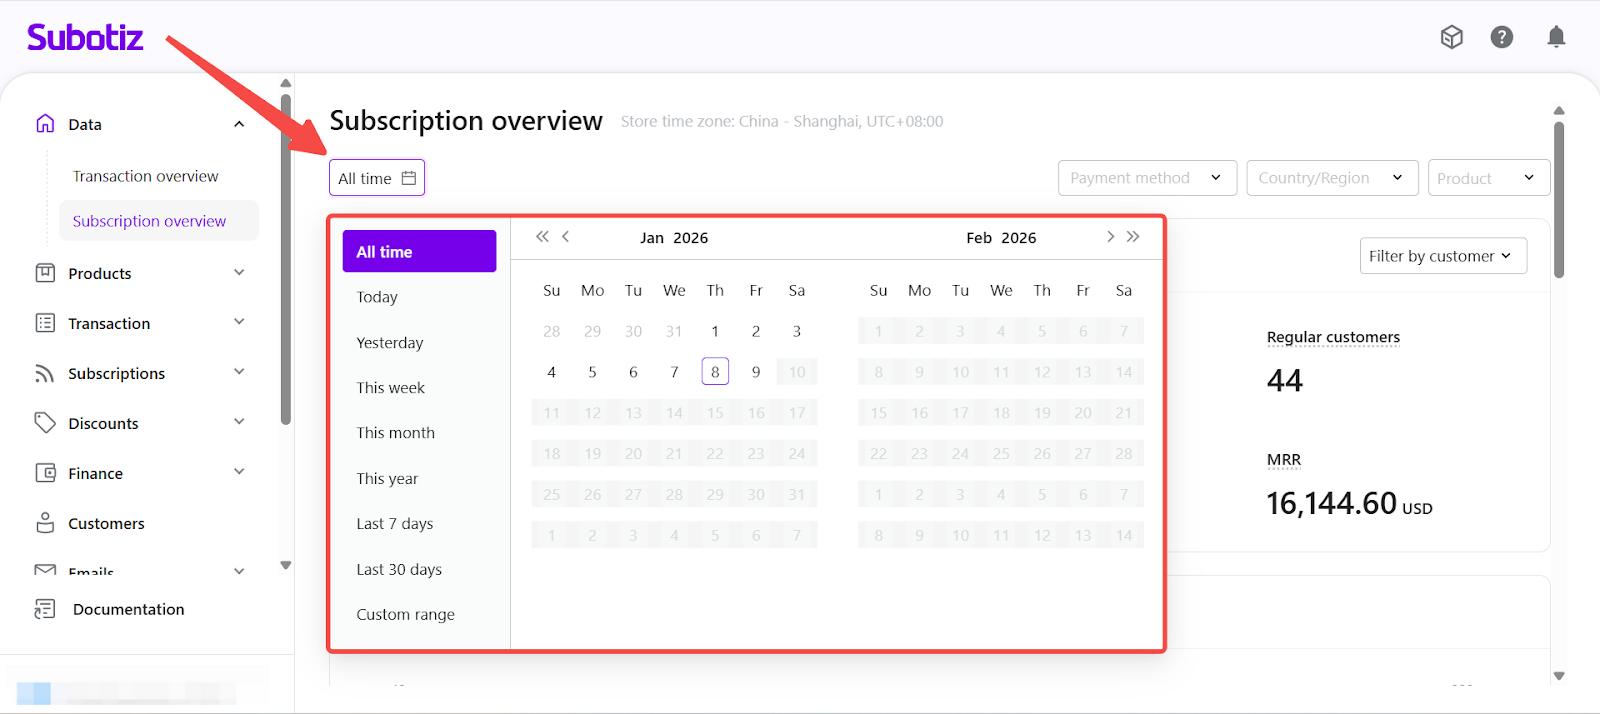Screen dimensions: 1600x714
Task: Collapse the Data sidebar section
Action: pos(239,124)
